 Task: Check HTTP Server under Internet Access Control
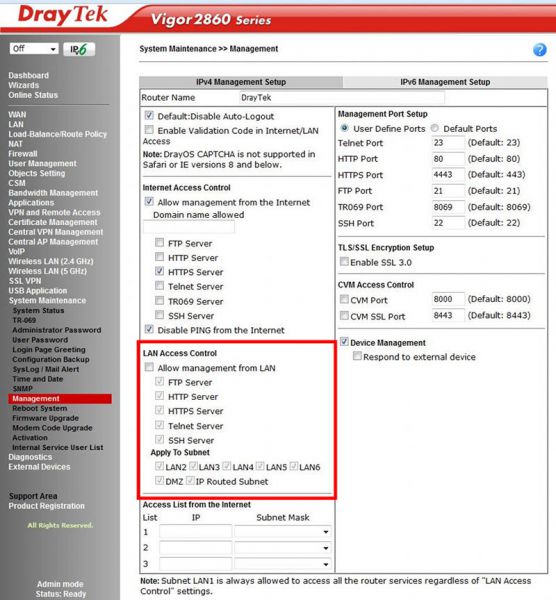pos(159,257)
